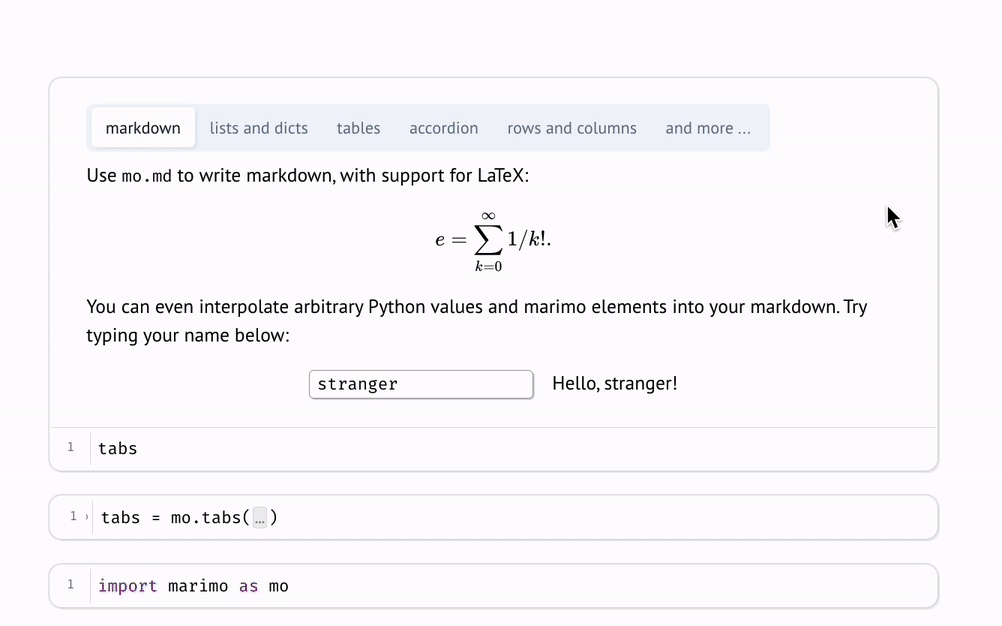Image resolution: width=1002 pixels, height=626 pixels.
Task: Click the name input containing 'stranger'
Action: [420, 384]
